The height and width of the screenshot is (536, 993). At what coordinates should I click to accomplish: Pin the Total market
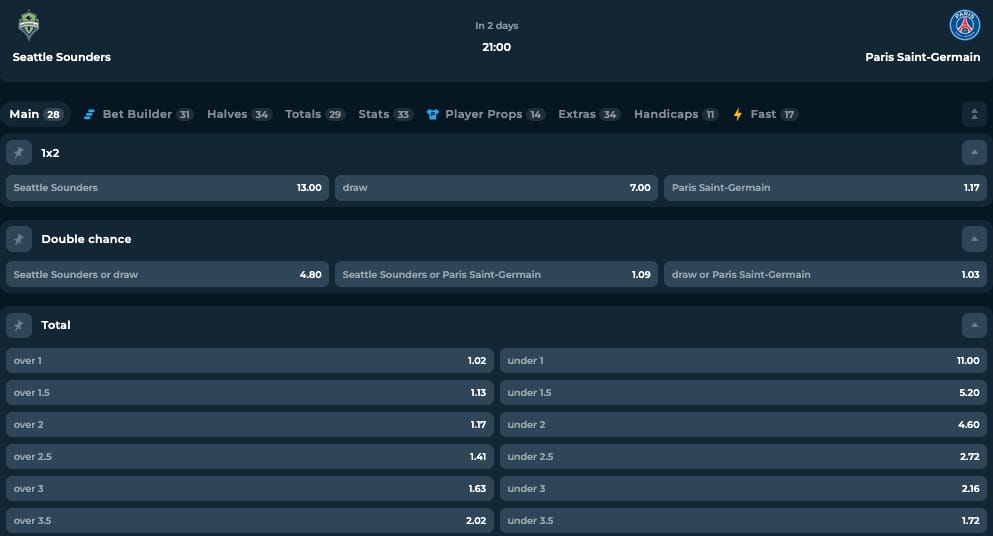tap(19, 325)
